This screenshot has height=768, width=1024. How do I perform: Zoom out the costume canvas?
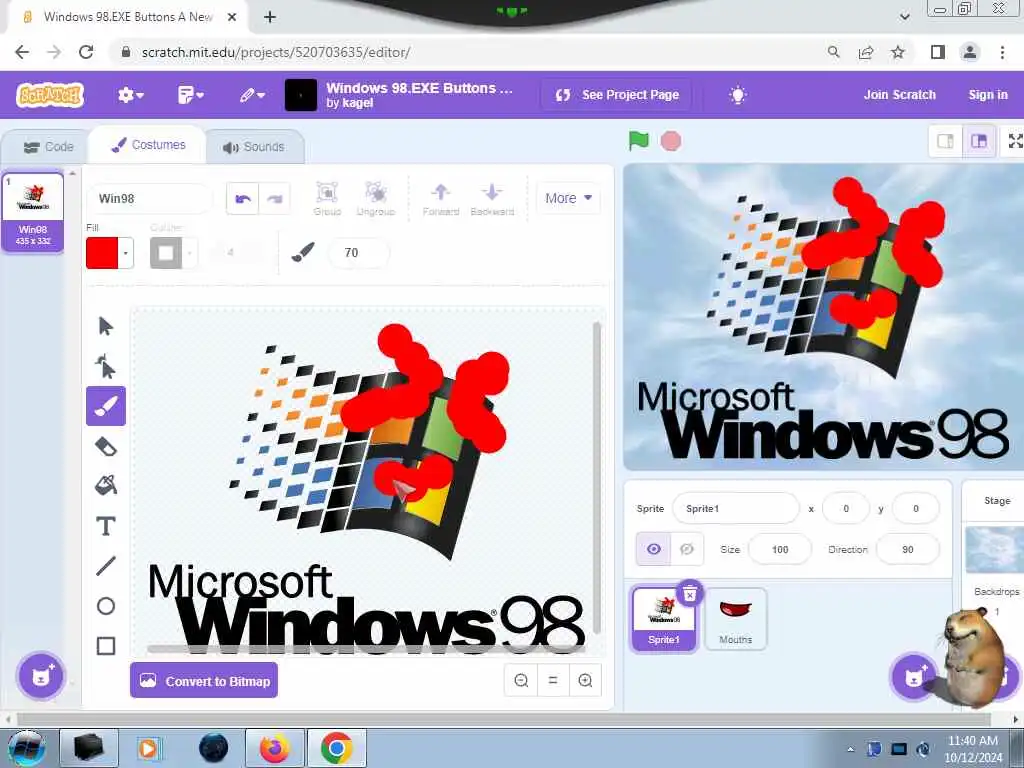(x=521, y=680)
